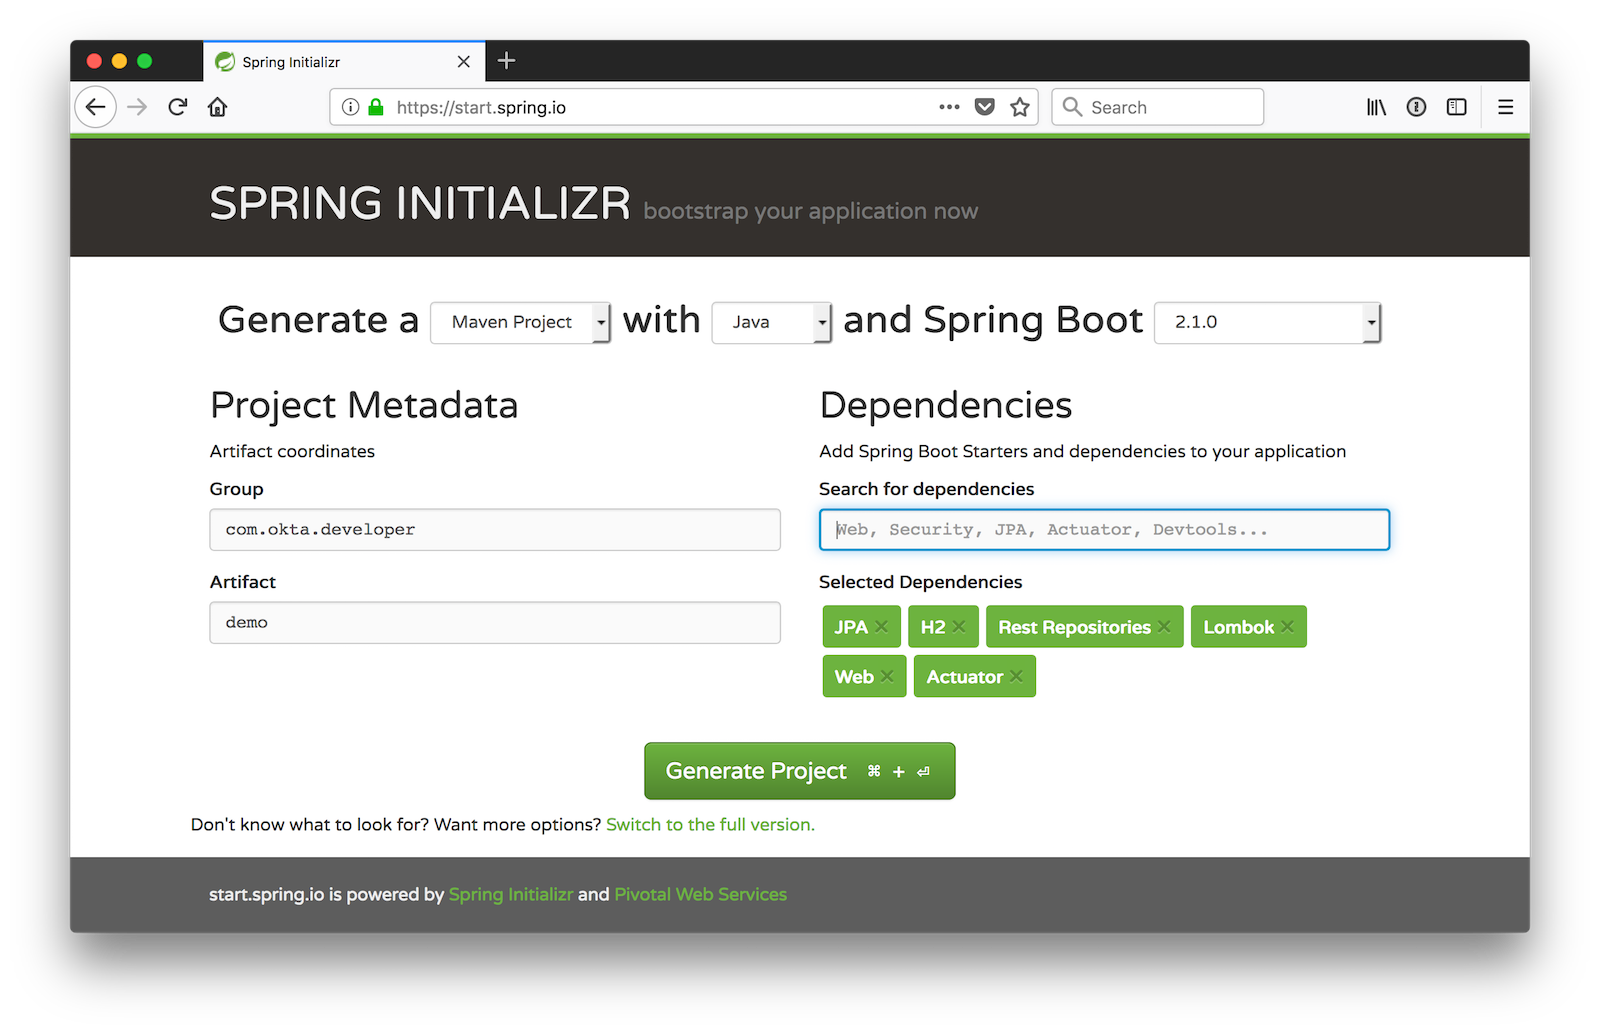Reload the page with refresh icon
This screenshot has height=1033, width=1600.
[178, 107]
